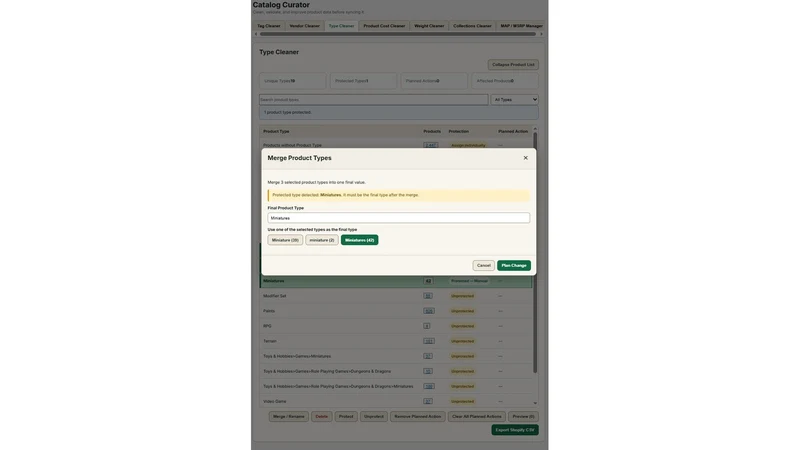
Task: Click the Planned Actions stat card
Action: [x=434, y=81]
